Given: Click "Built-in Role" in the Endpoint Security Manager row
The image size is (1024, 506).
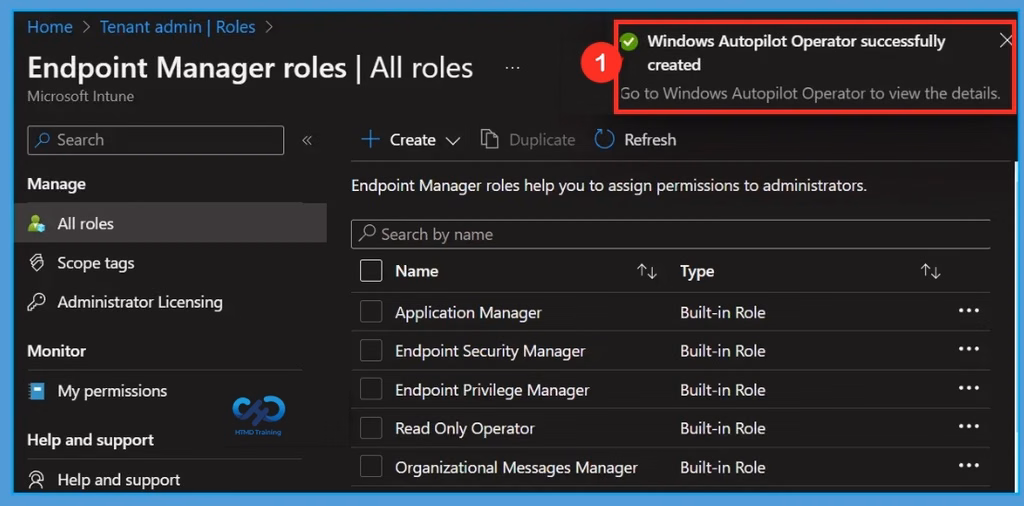Looking at the screenshot, I should click(x=722, y=351).
